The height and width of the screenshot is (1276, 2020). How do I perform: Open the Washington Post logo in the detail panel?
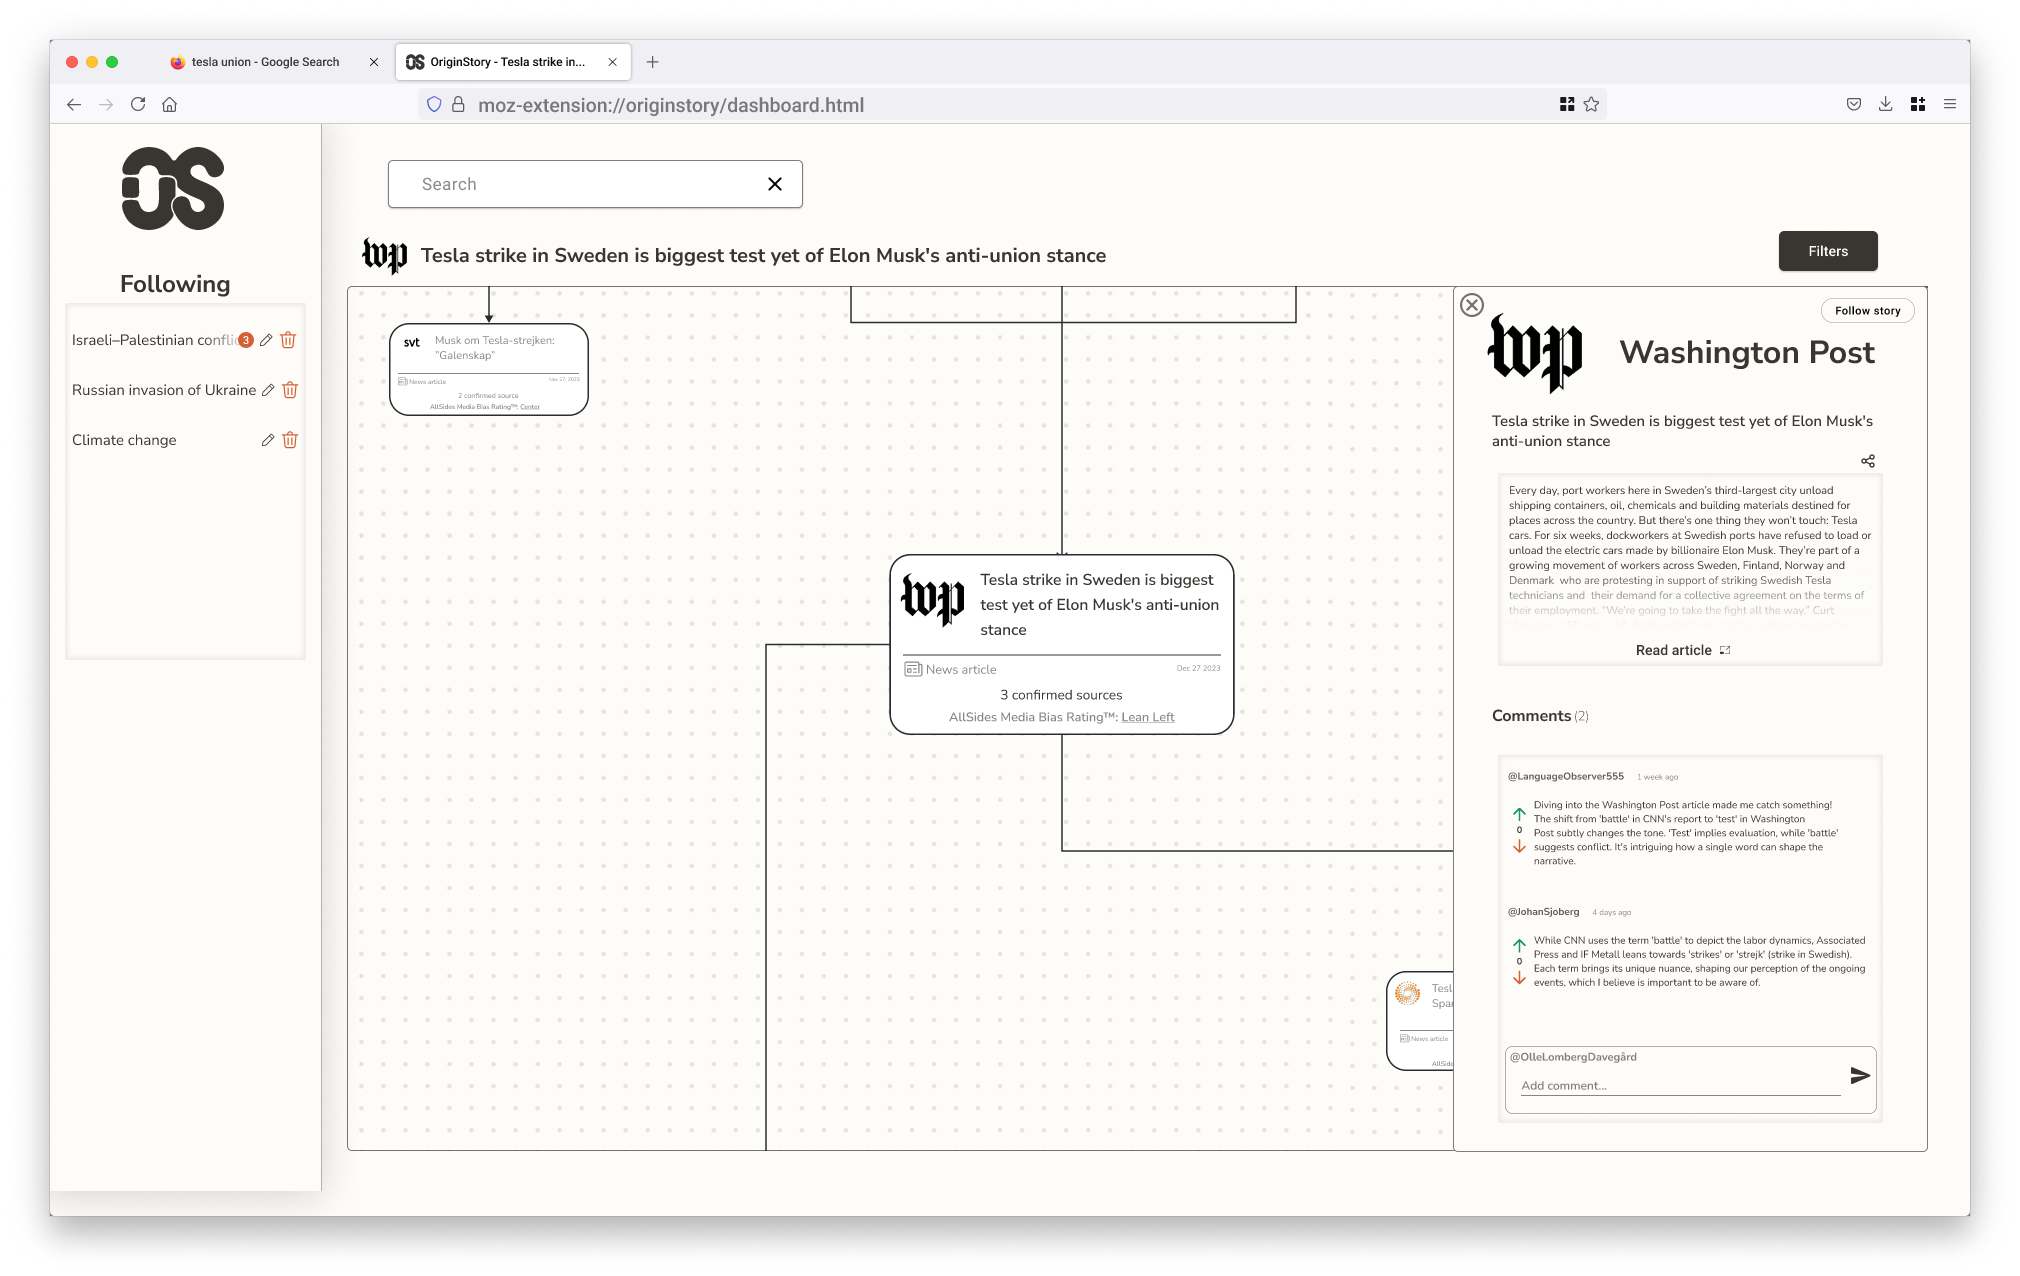[1537, 354]
